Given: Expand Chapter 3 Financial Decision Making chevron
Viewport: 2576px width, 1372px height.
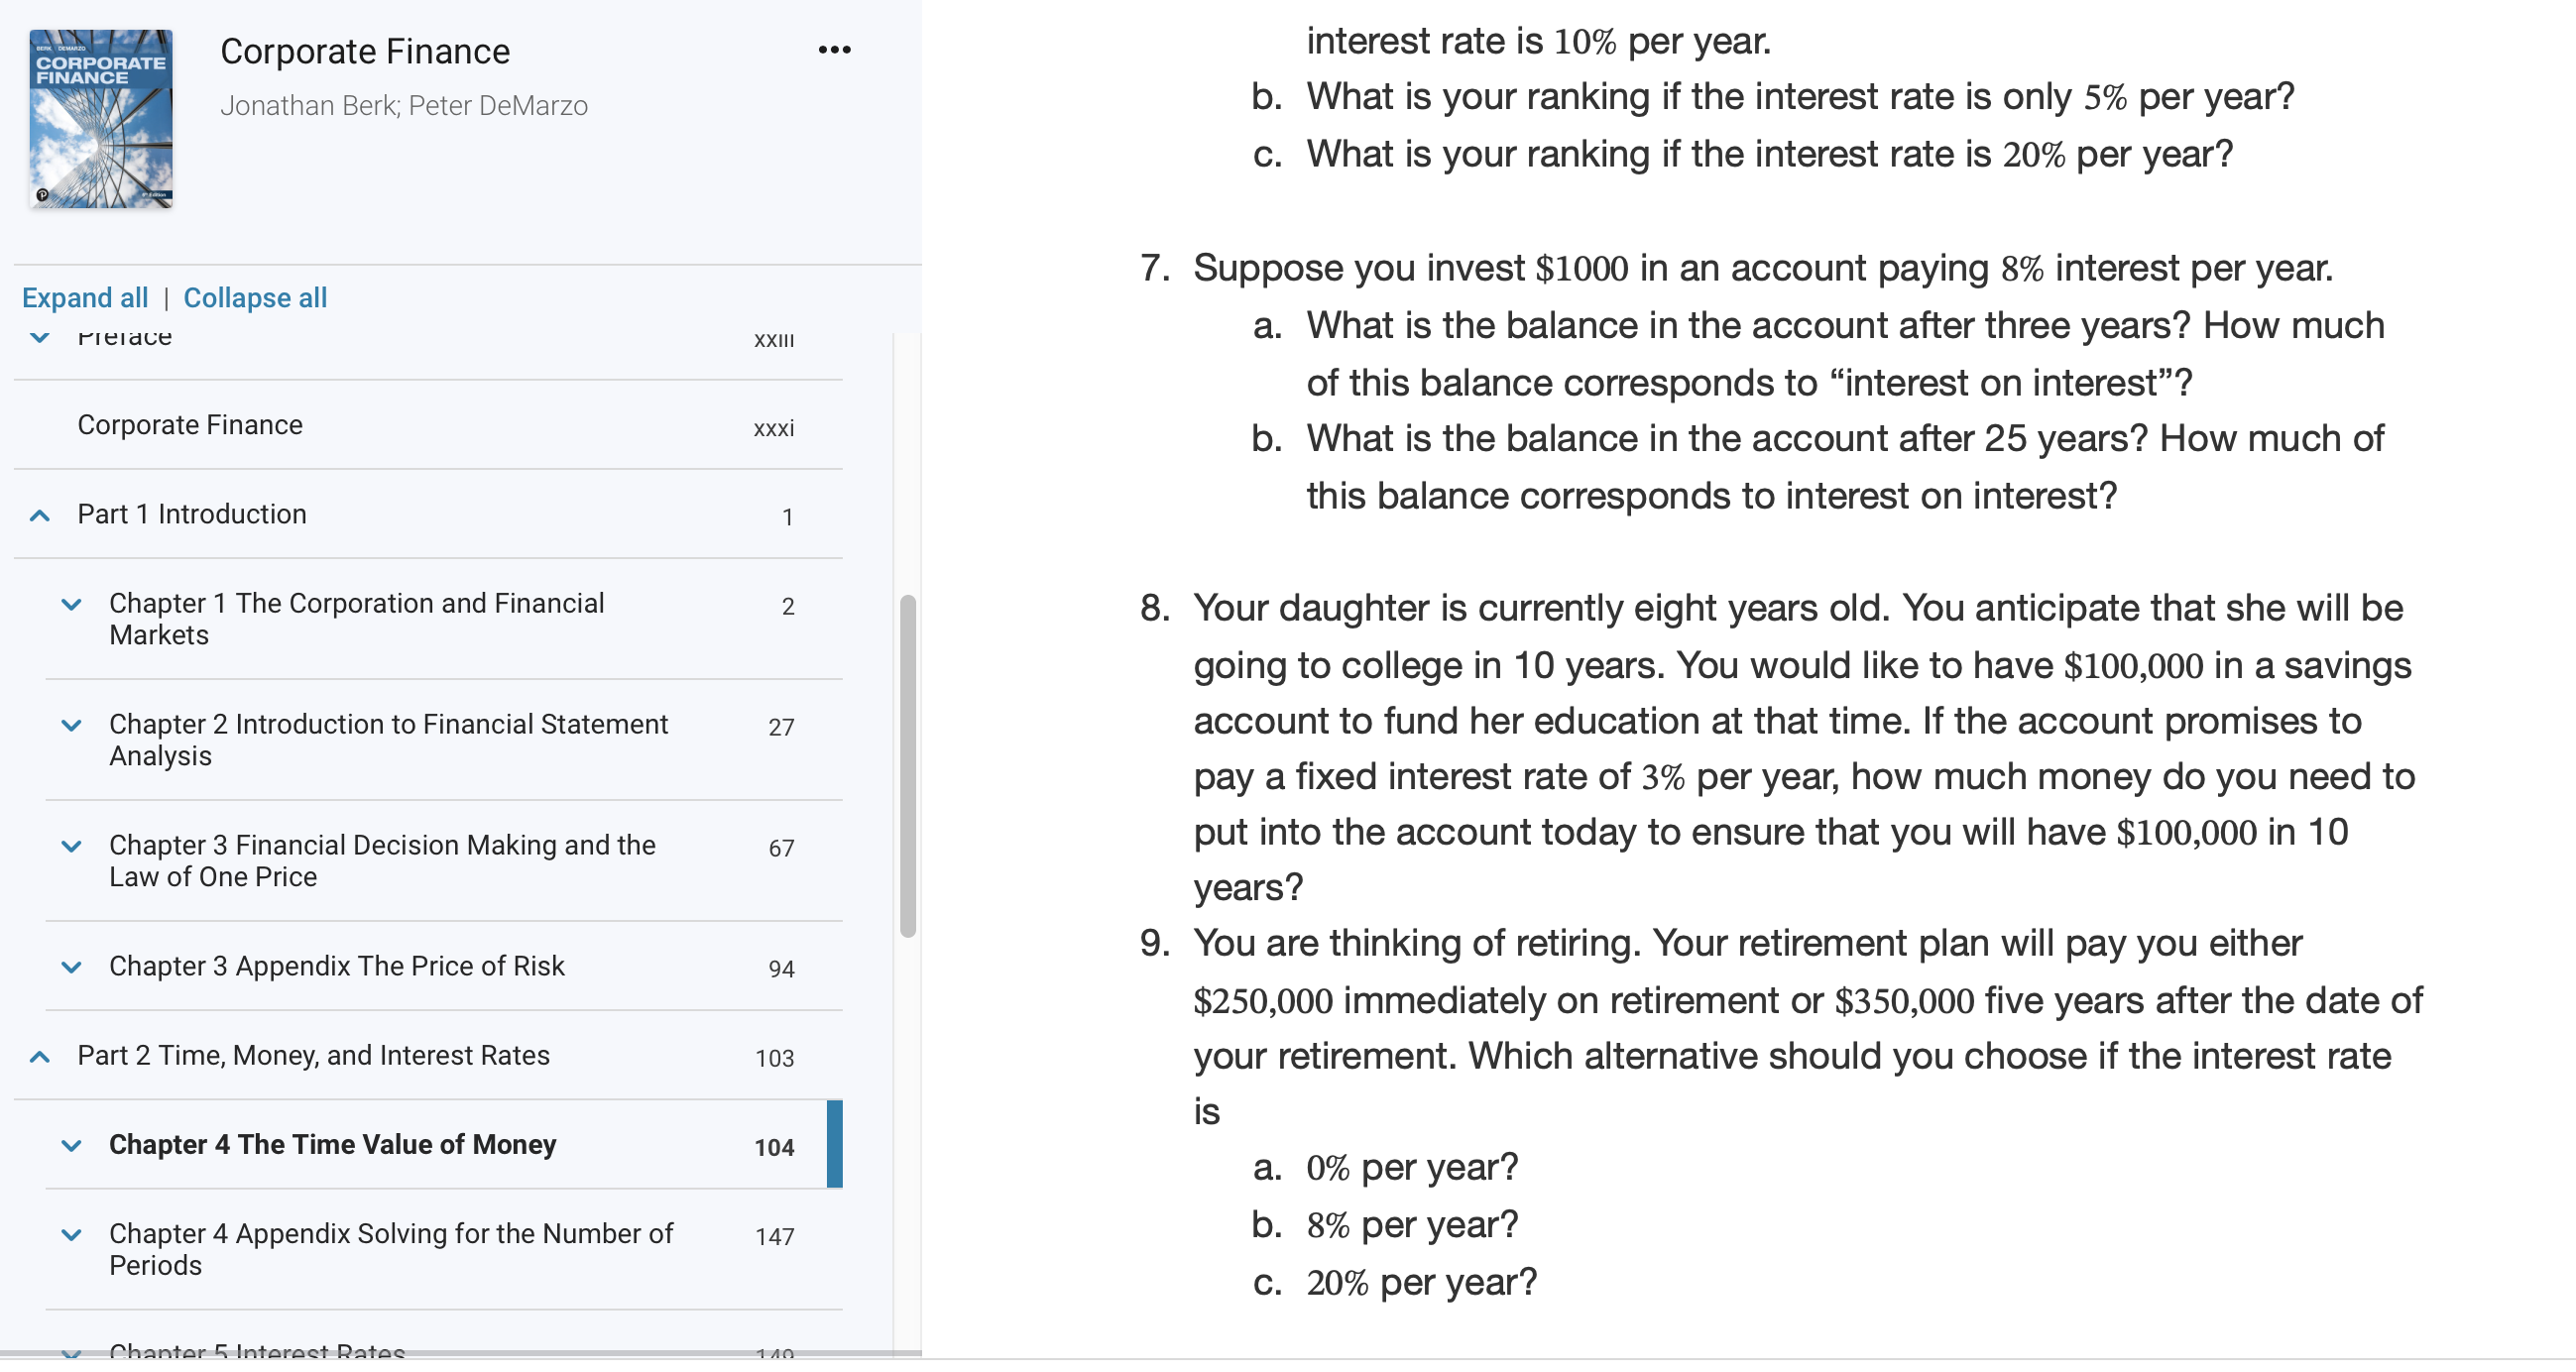Looking at the screenshot, I should click(x=71, y=847).
